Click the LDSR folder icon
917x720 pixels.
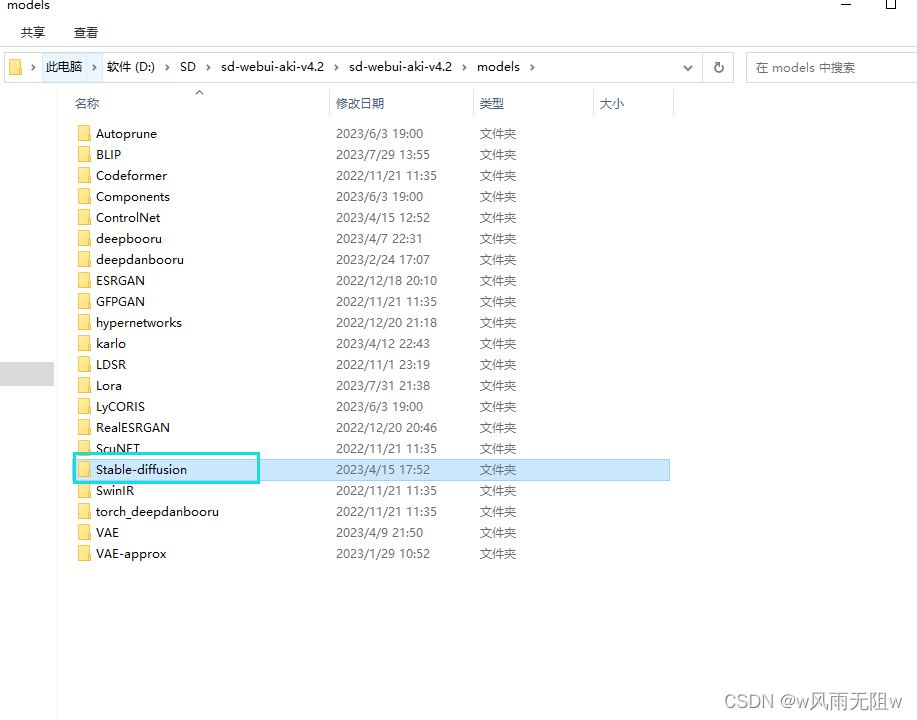pyautogui.click(x=84, y=365)
